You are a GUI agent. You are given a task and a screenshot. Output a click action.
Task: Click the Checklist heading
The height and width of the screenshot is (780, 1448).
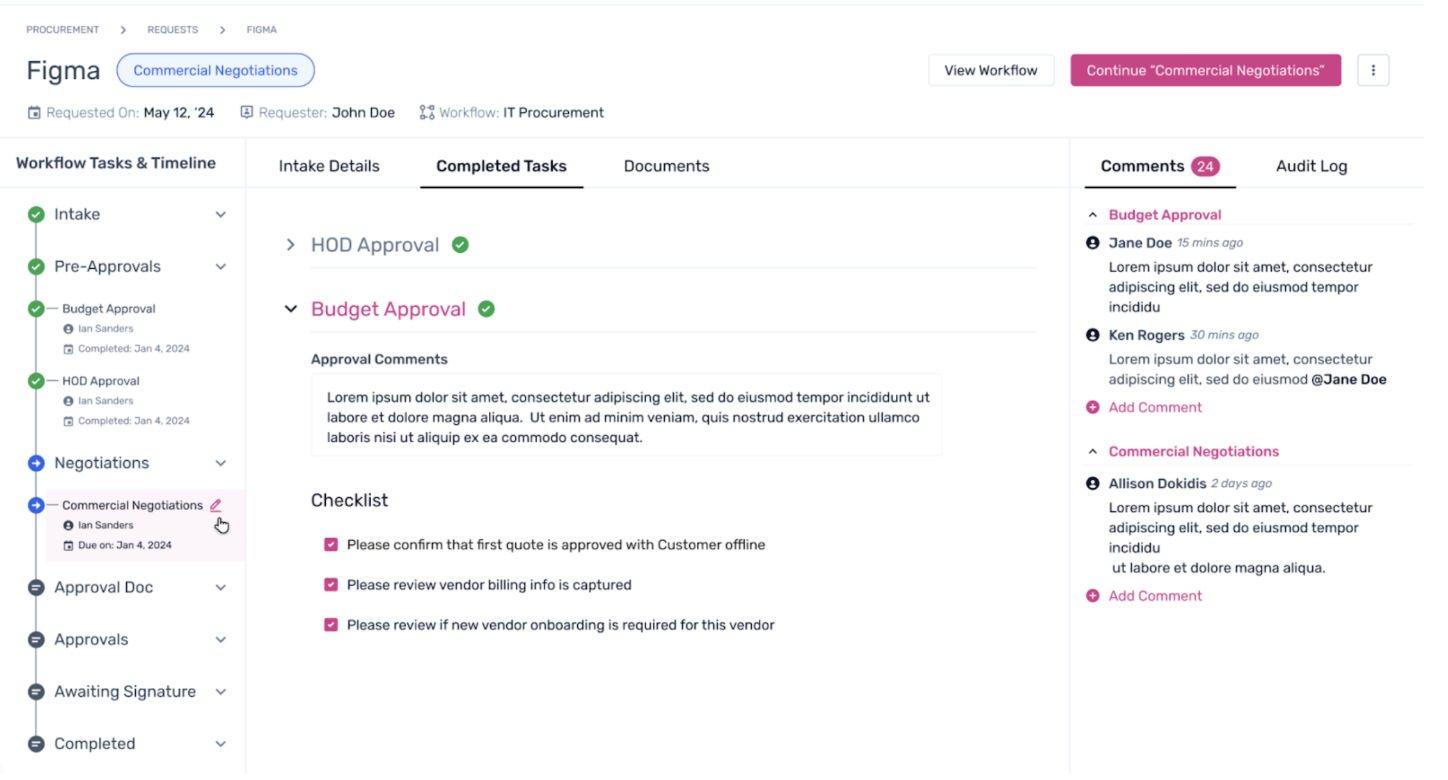(x=350, y=500)
